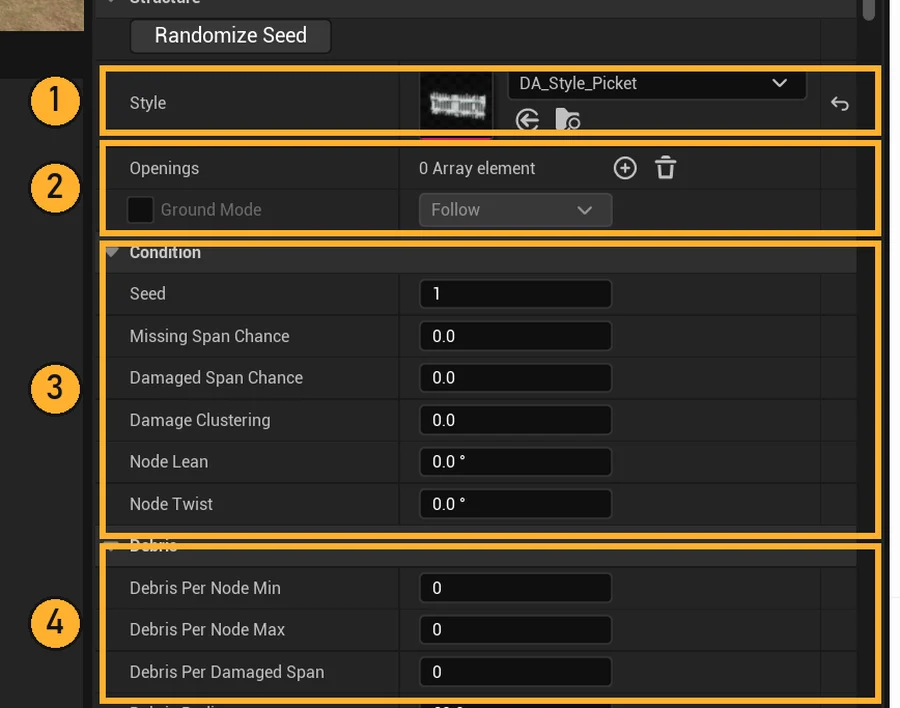Remove all Openings array elements
900x708 pixels.
[665, 168]
